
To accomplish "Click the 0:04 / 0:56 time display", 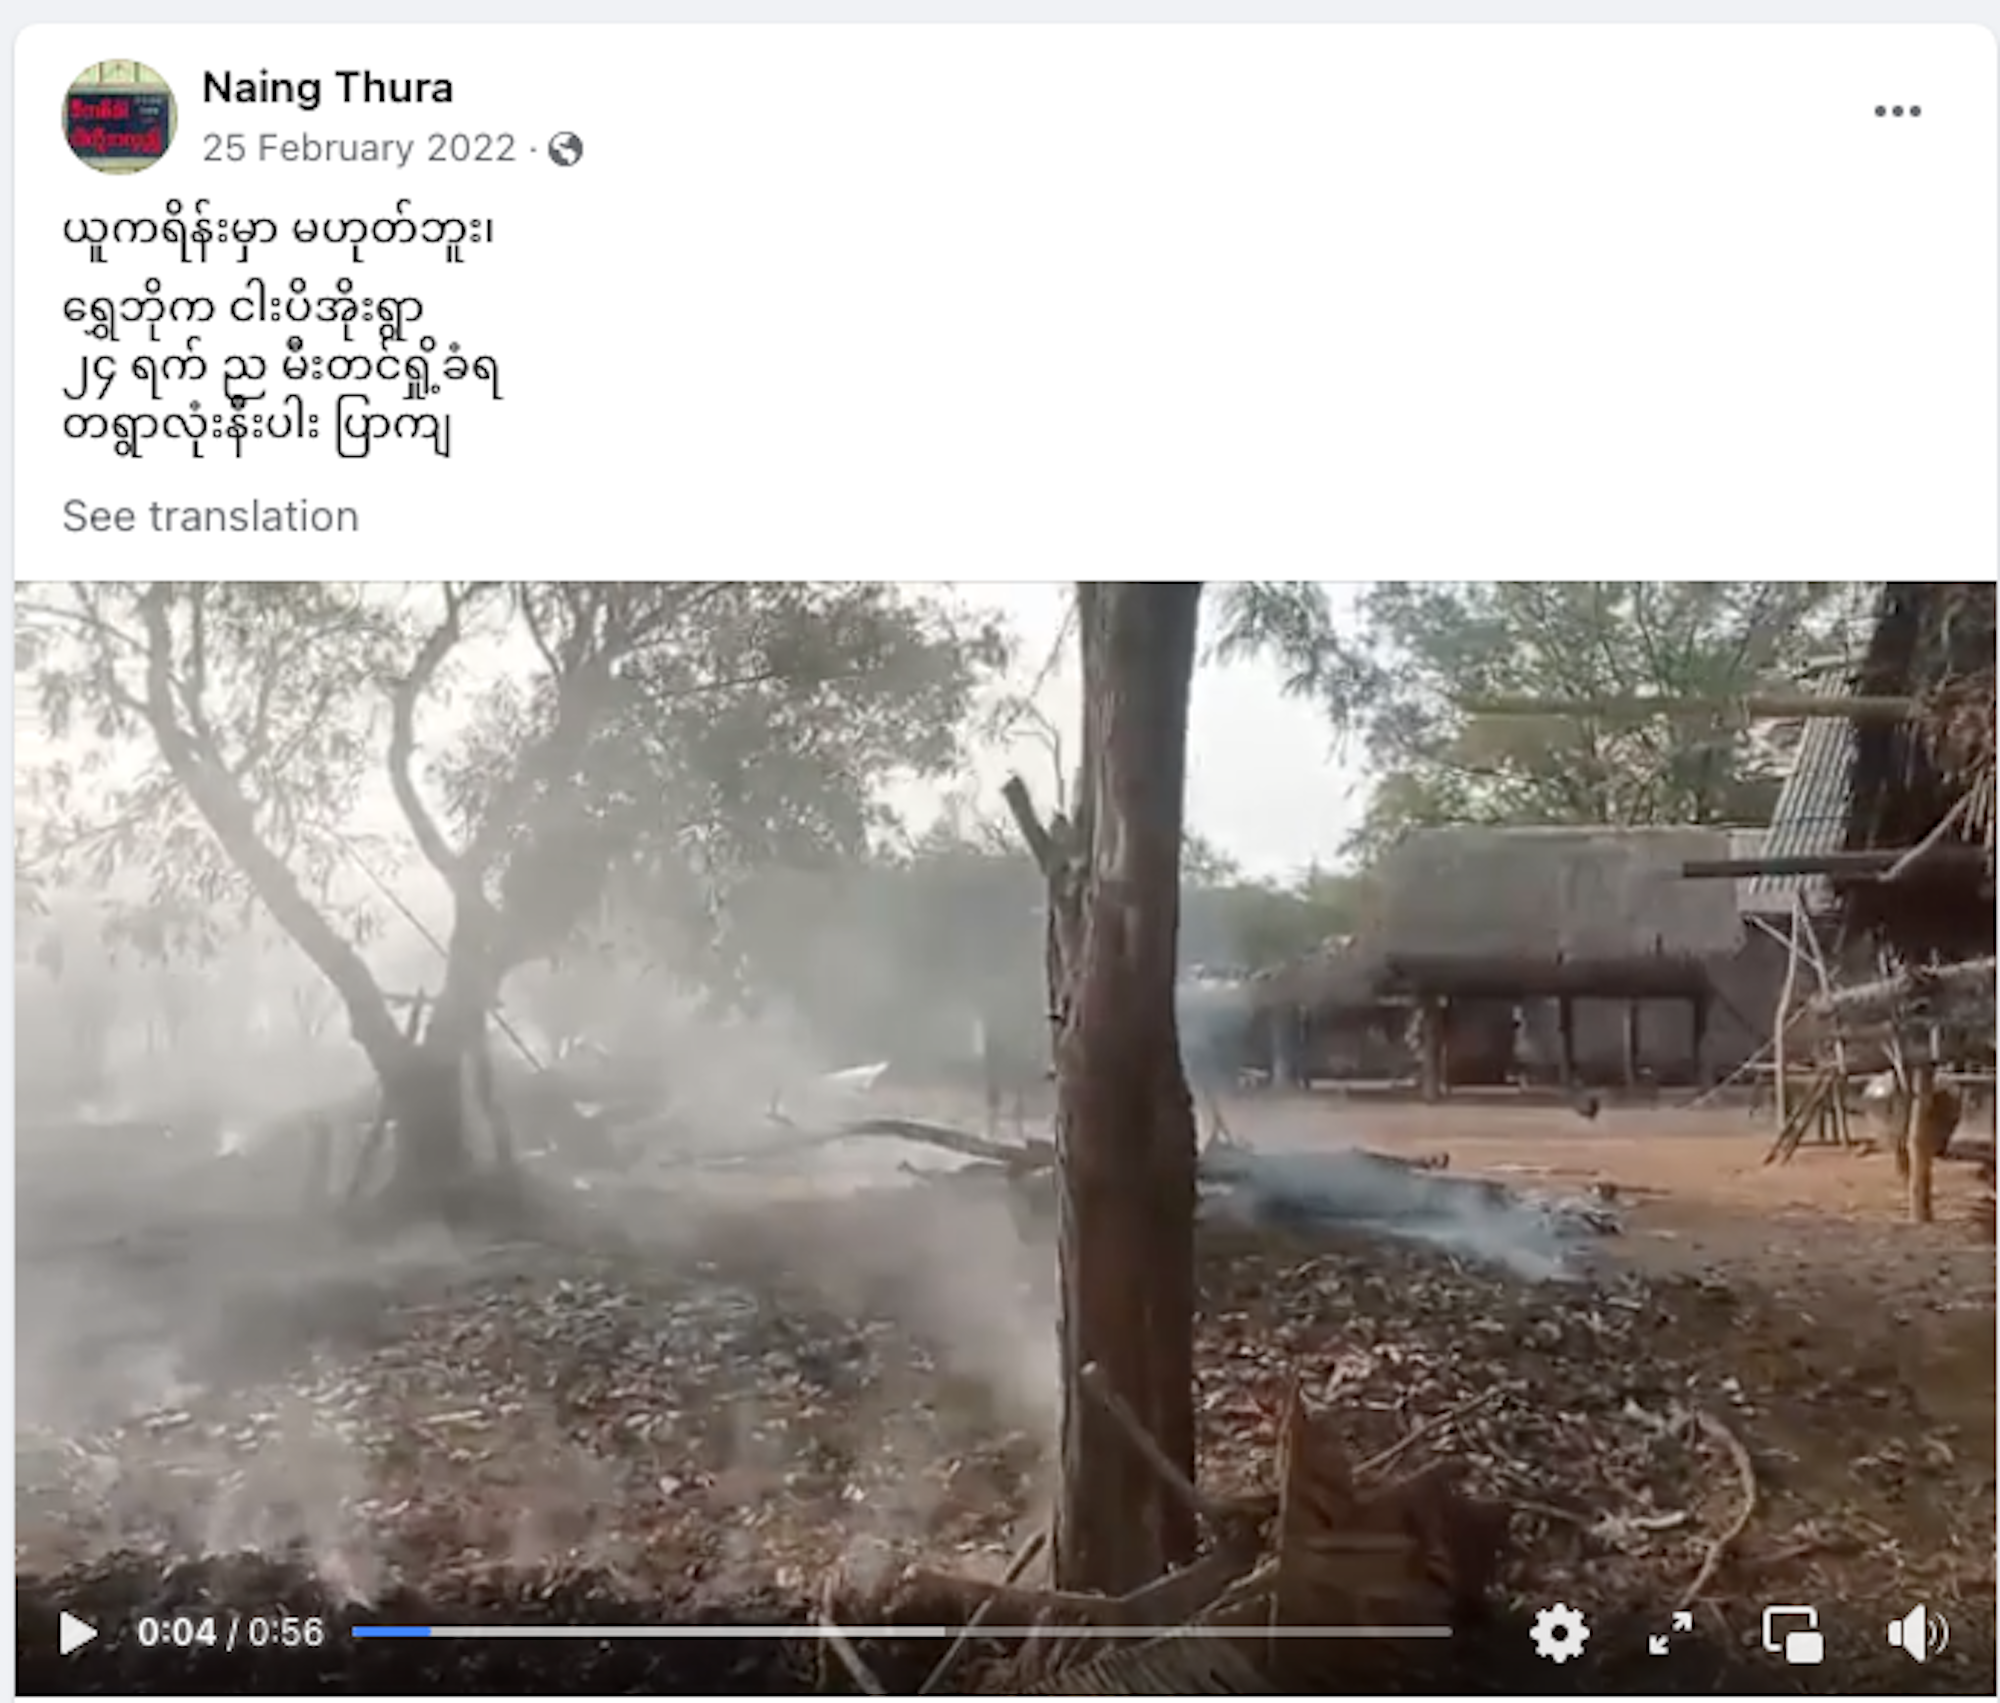I will [x=230, y=1632].
